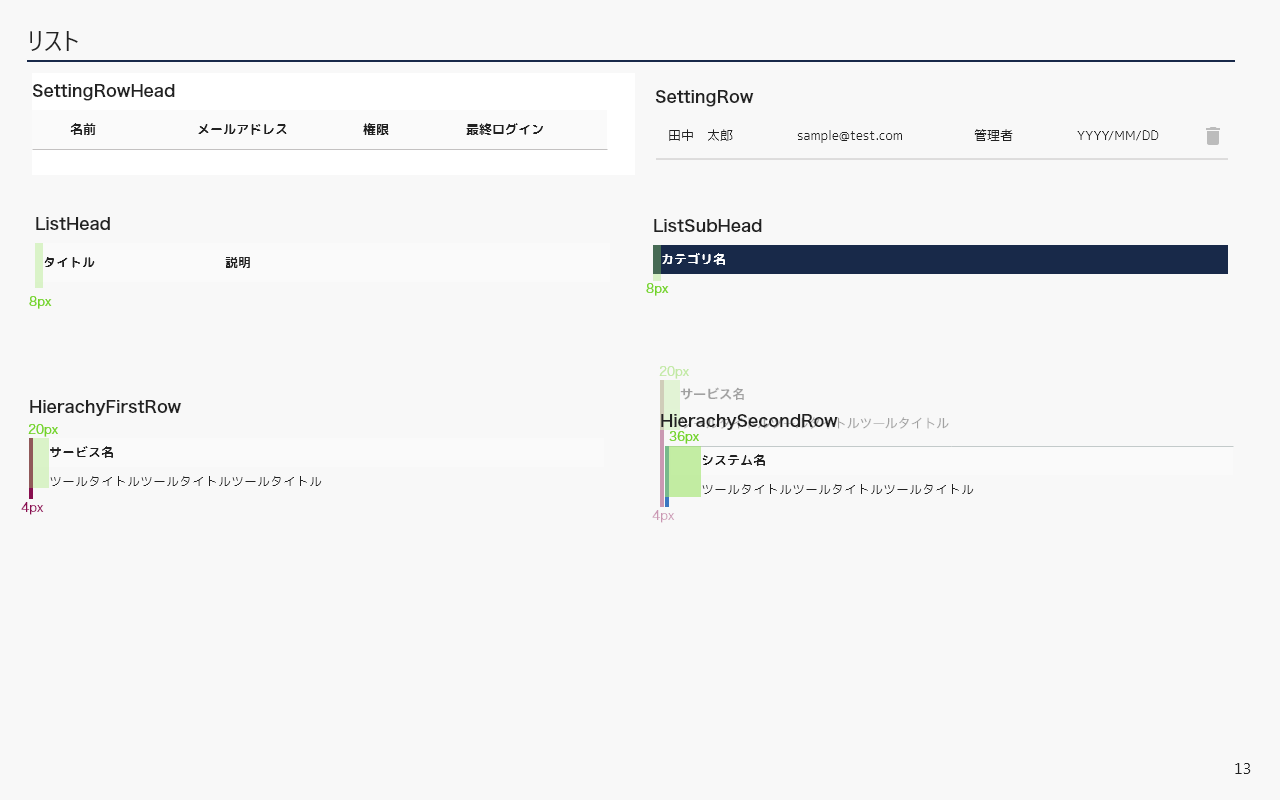
Task: Select the 説明 header in ListHead
Action: [x=238, y=263]
